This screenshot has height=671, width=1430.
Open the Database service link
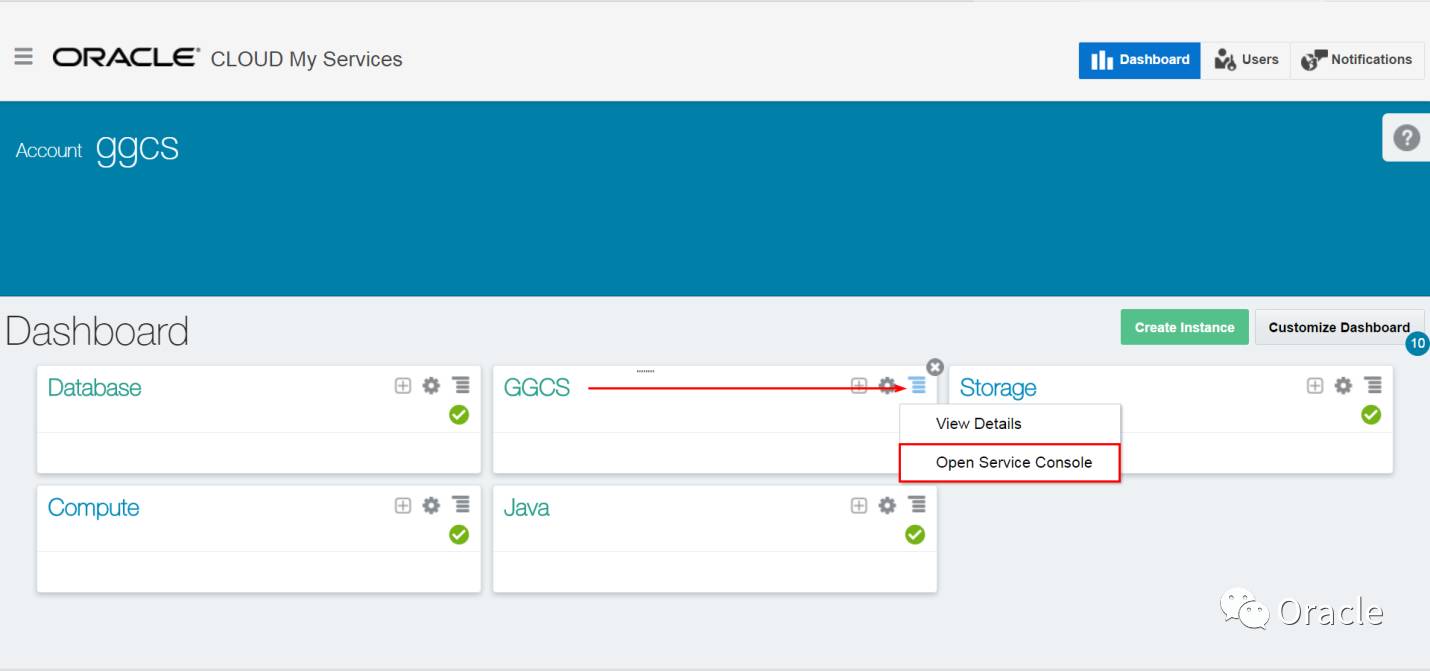pos(95,388)
